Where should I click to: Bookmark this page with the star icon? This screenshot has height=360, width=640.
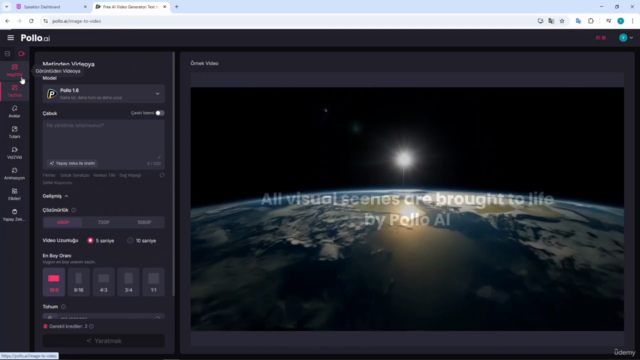[x=562, y=21]
